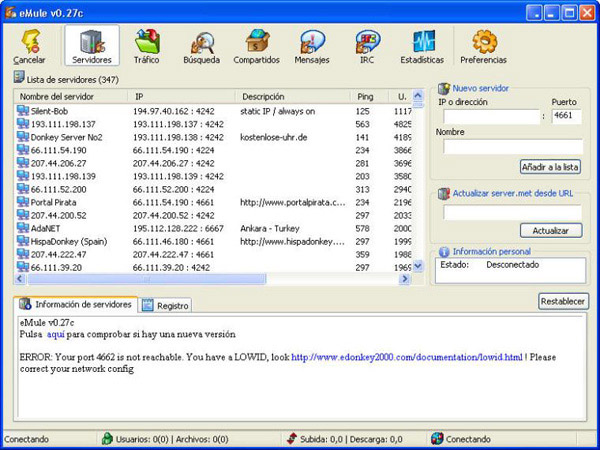Screen dimensions: 600x450
Task: Sort by Nombre del servidor column
Action: (70, 96)
